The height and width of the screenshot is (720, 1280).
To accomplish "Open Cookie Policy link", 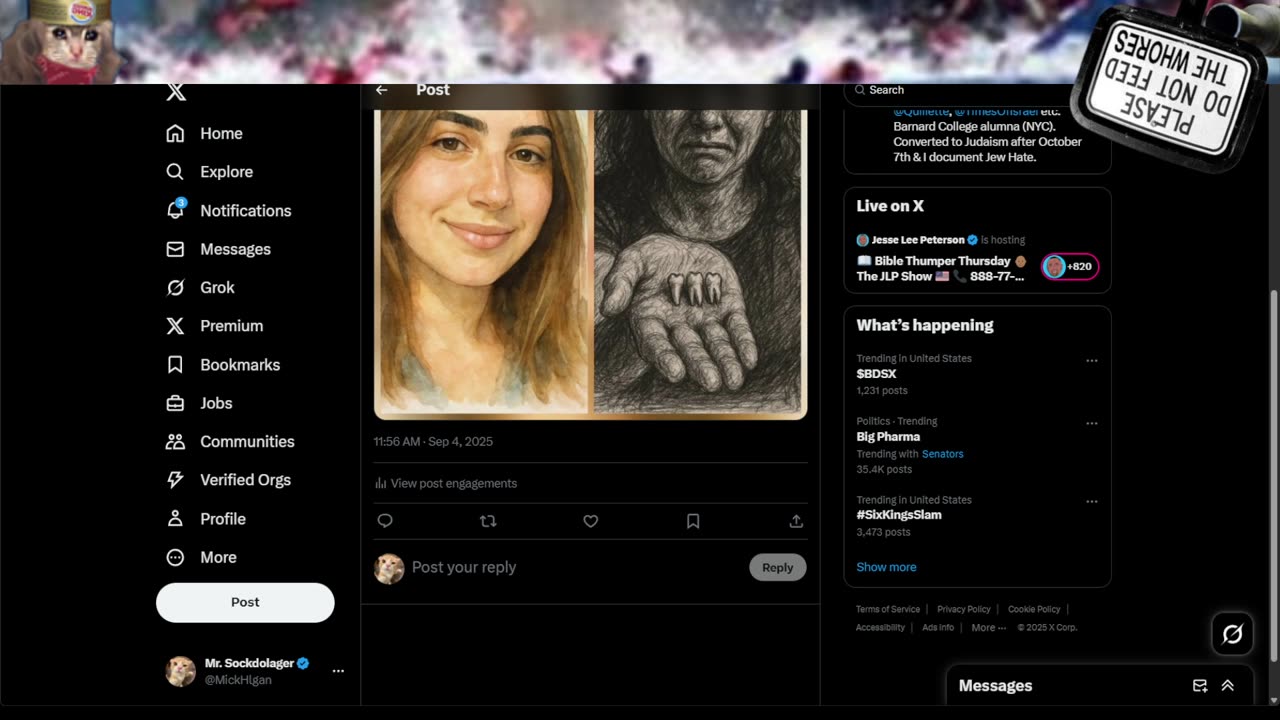I will 1034,609.
